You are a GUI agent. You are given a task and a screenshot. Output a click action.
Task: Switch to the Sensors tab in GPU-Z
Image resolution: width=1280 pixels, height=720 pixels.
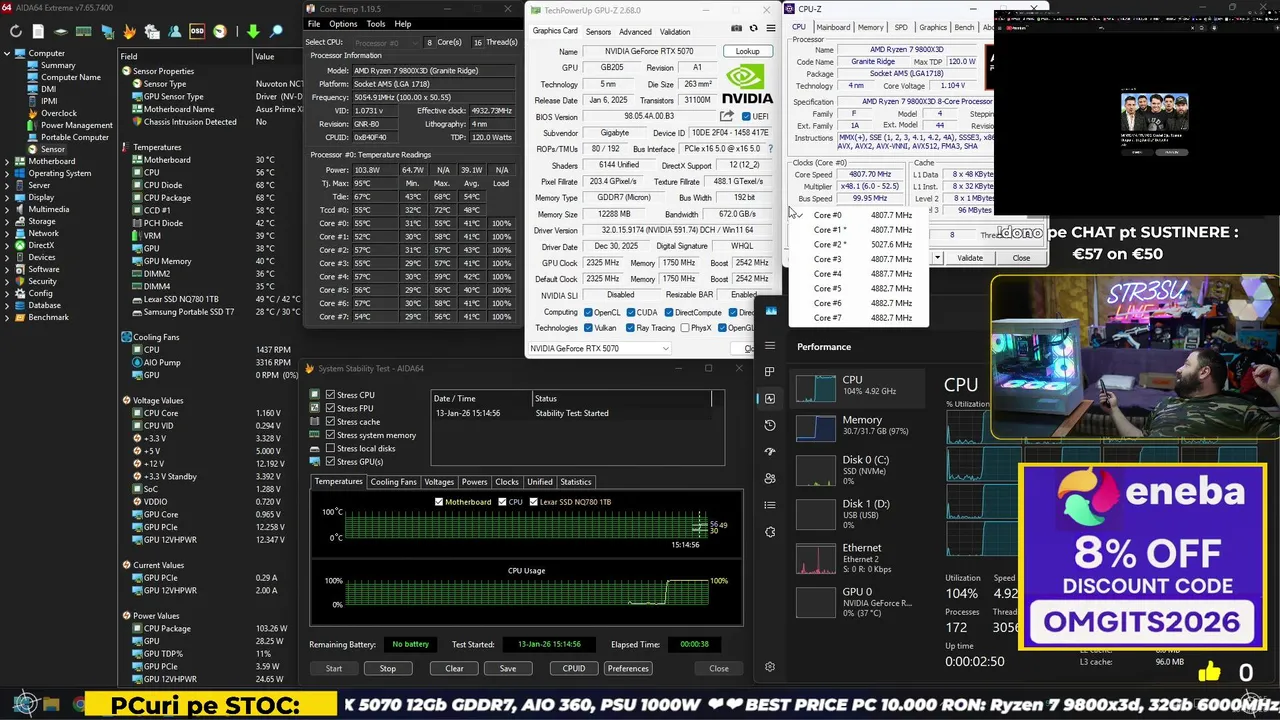[x=598, y=31]
